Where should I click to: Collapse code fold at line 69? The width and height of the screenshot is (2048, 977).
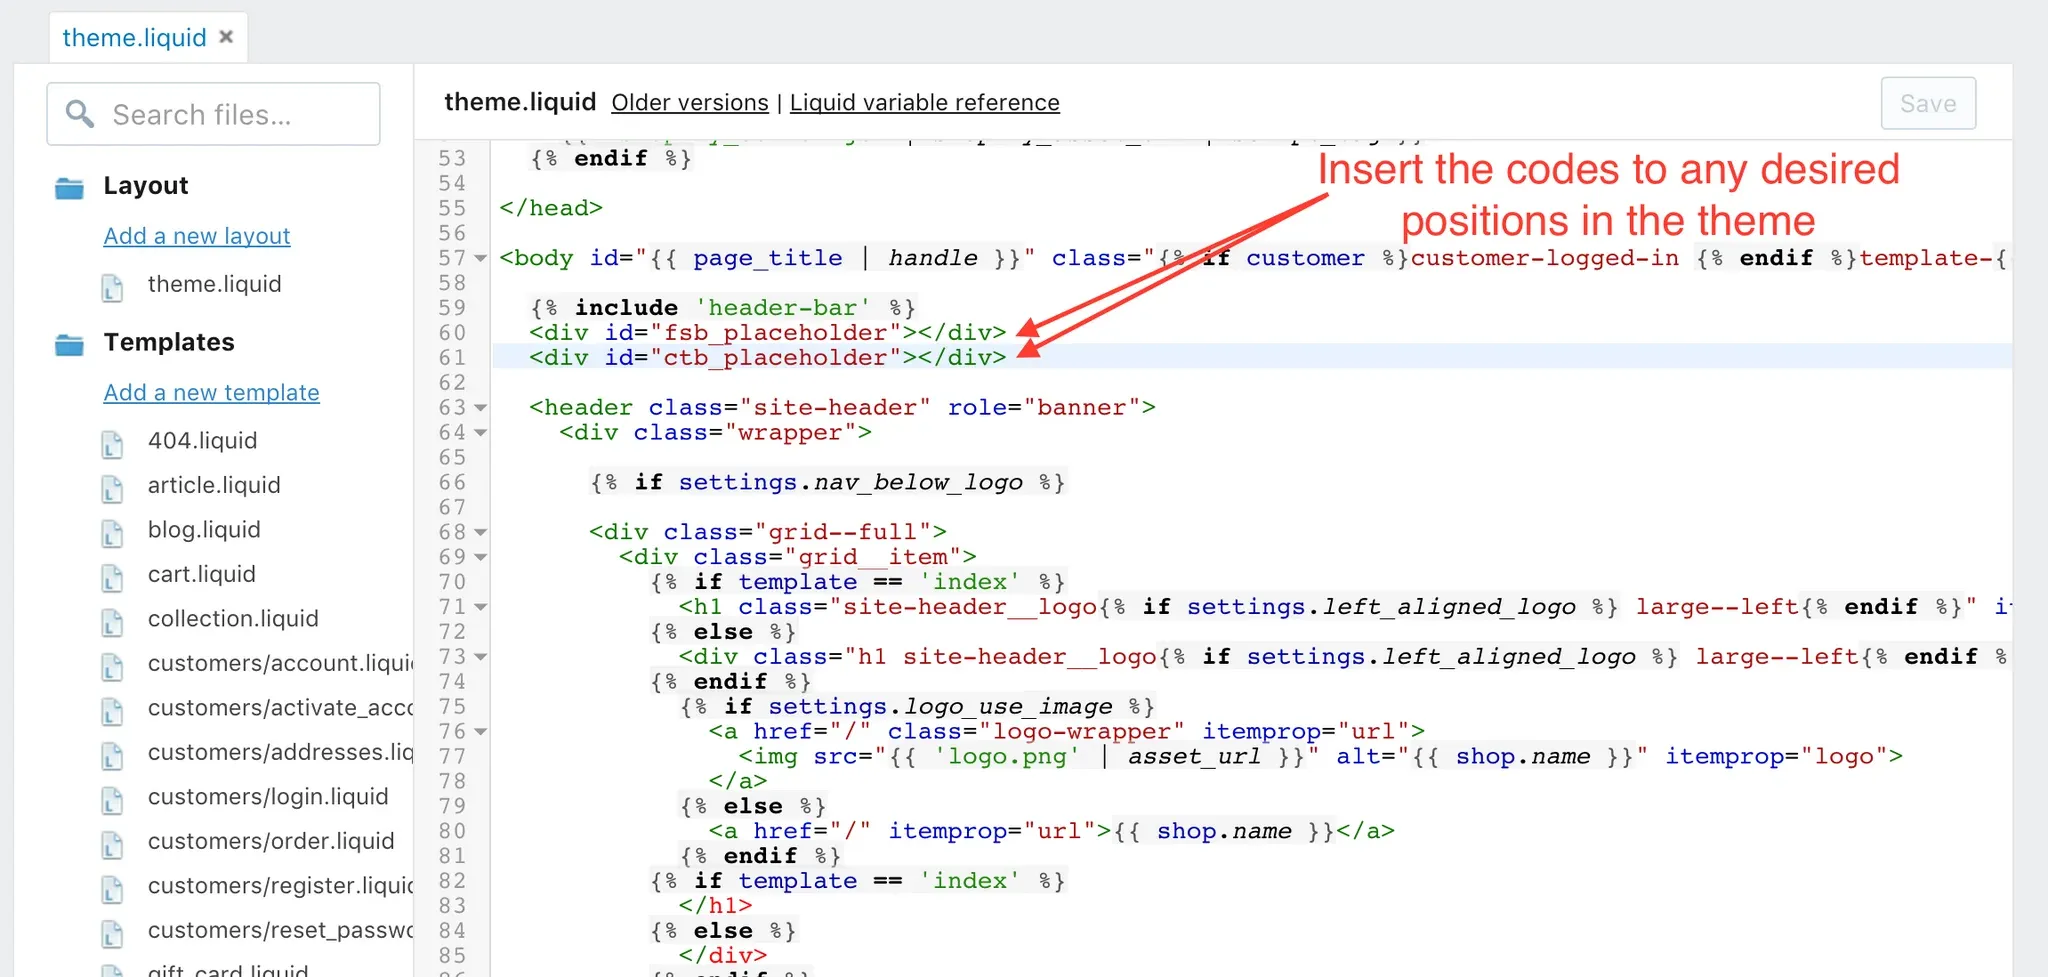pos(481,558)
